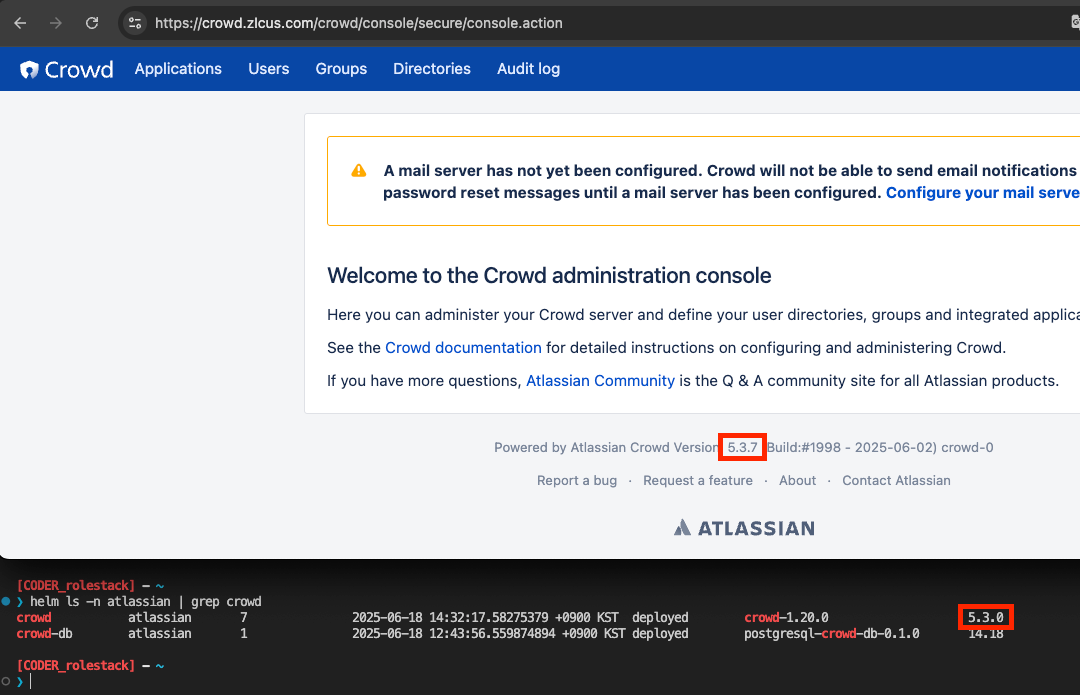This screenshot has height=695, width=1080.
Task: Click chart name crowd-1.20.0 in terminal
Action: click(786, 618)
